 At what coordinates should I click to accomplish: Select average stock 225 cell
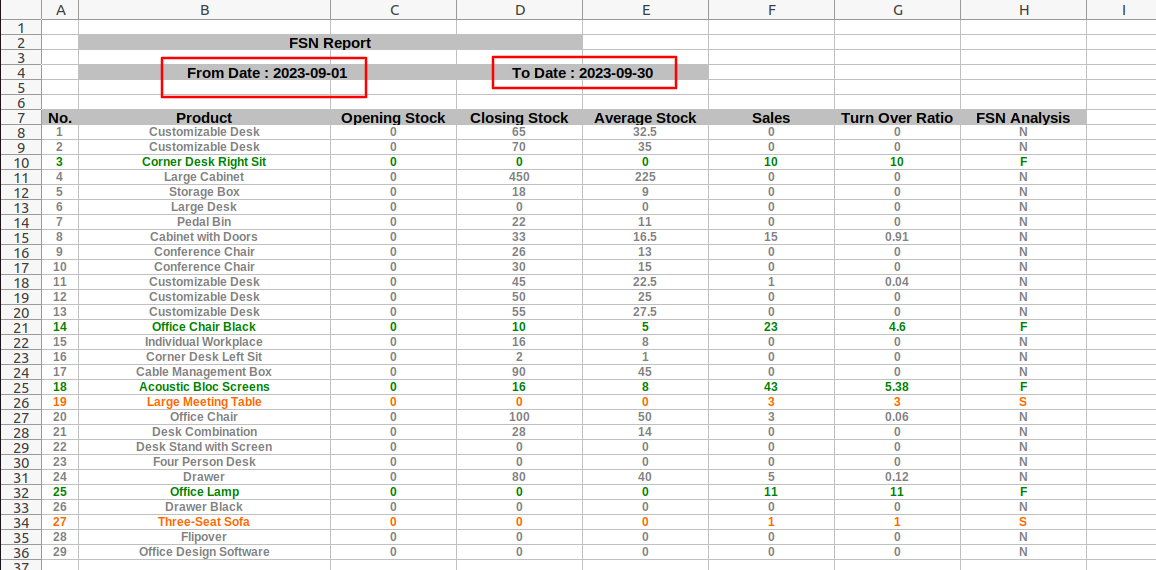click(x=646, y=177)
